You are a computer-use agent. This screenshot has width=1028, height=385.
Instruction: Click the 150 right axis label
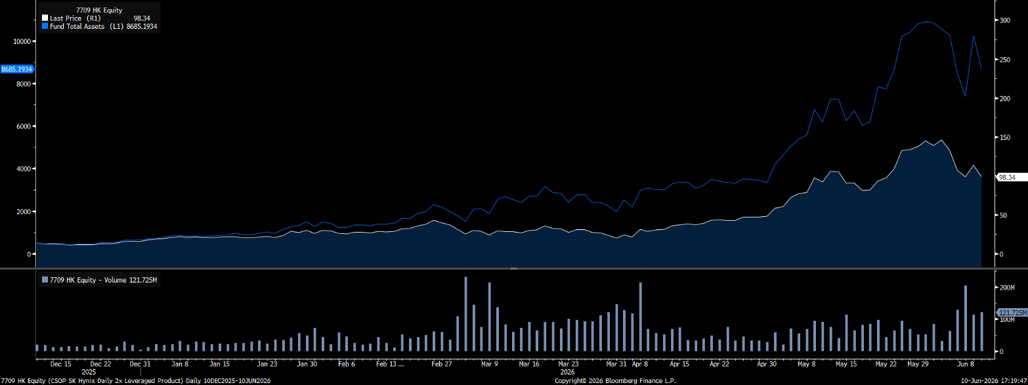[x=1004, y=137]
